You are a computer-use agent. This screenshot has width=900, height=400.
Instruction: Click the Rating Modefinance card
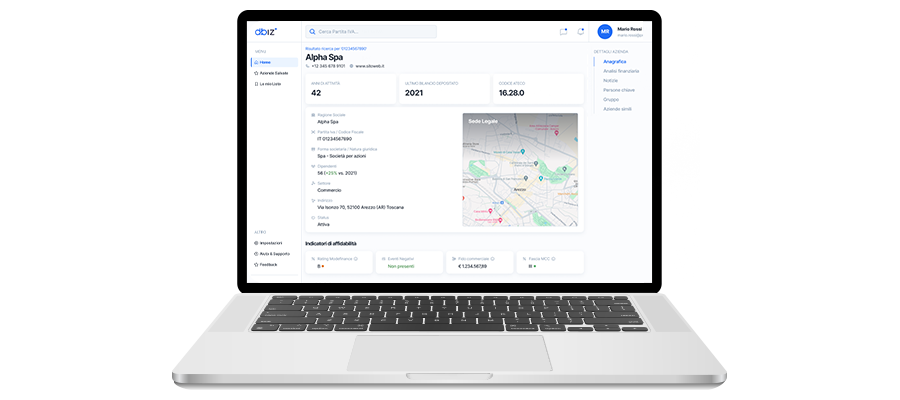click(x=339, y=262)
